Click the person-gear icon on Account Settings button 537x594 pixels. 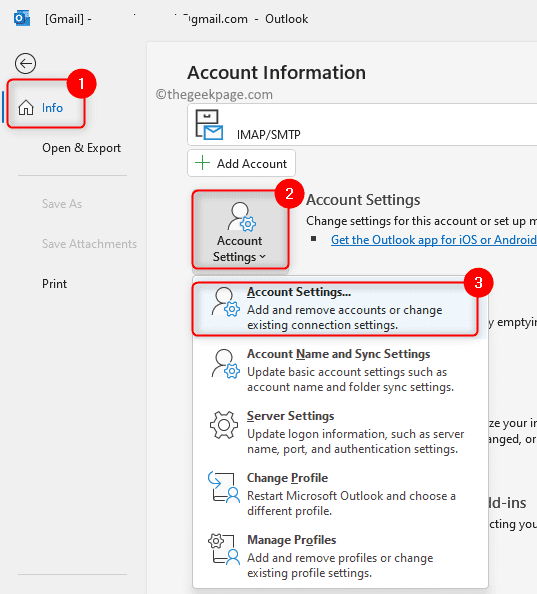coord(241,216)
